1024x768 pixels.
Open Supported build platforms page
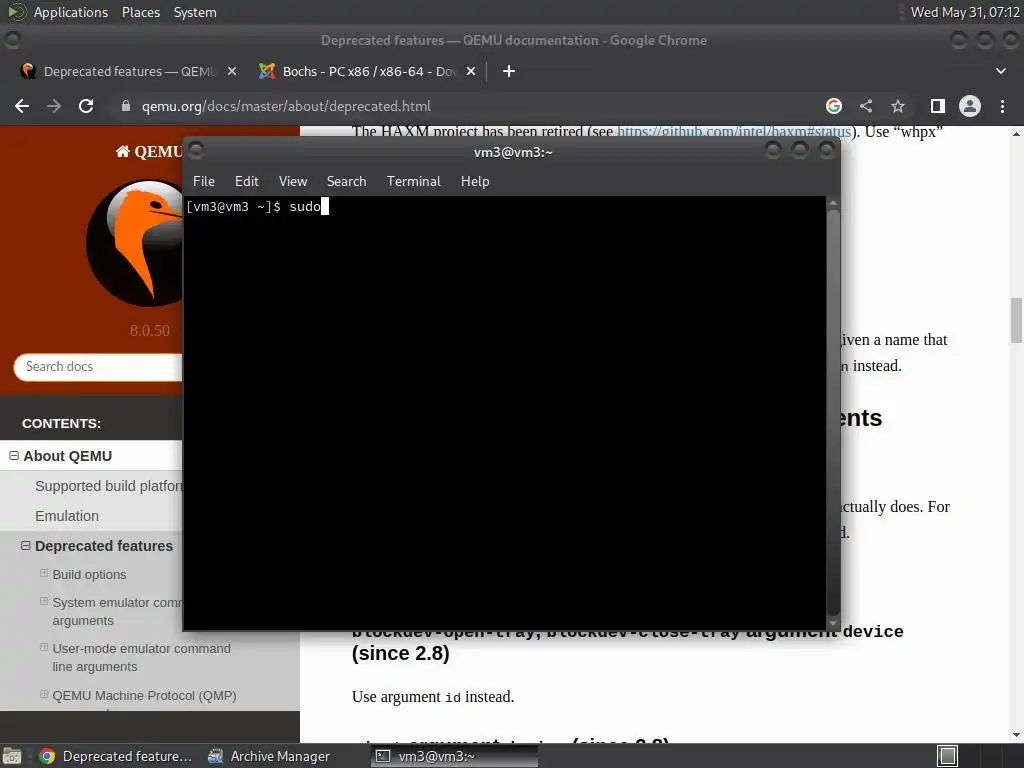(x=109, y=486)
